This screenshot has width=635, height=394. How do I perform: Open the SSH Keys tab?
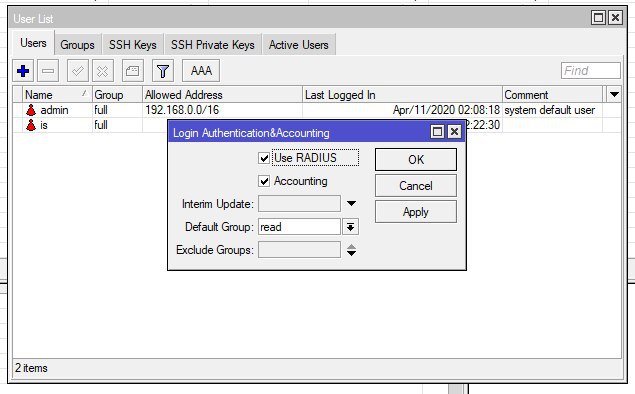(x=132, y=45)
